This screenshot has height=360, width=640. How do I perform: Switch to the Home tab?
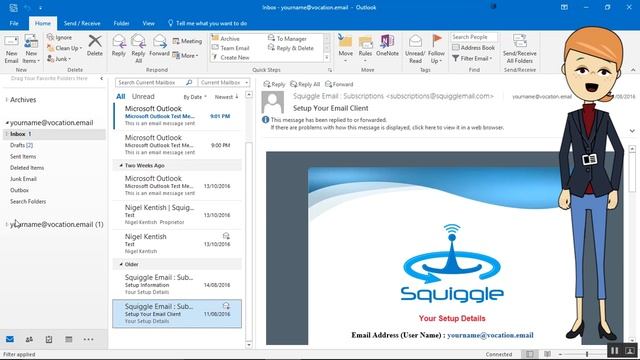(x=43, y=23)
